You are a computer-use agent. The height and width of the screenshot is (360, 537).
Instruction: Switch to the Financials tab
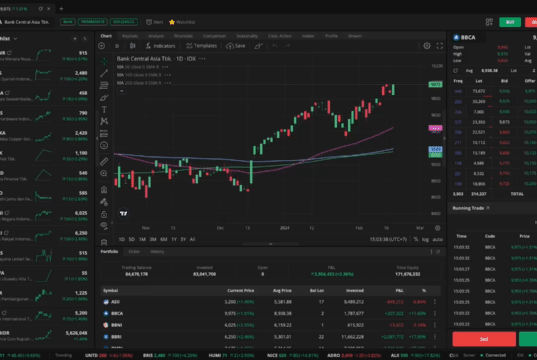point(183,36)
